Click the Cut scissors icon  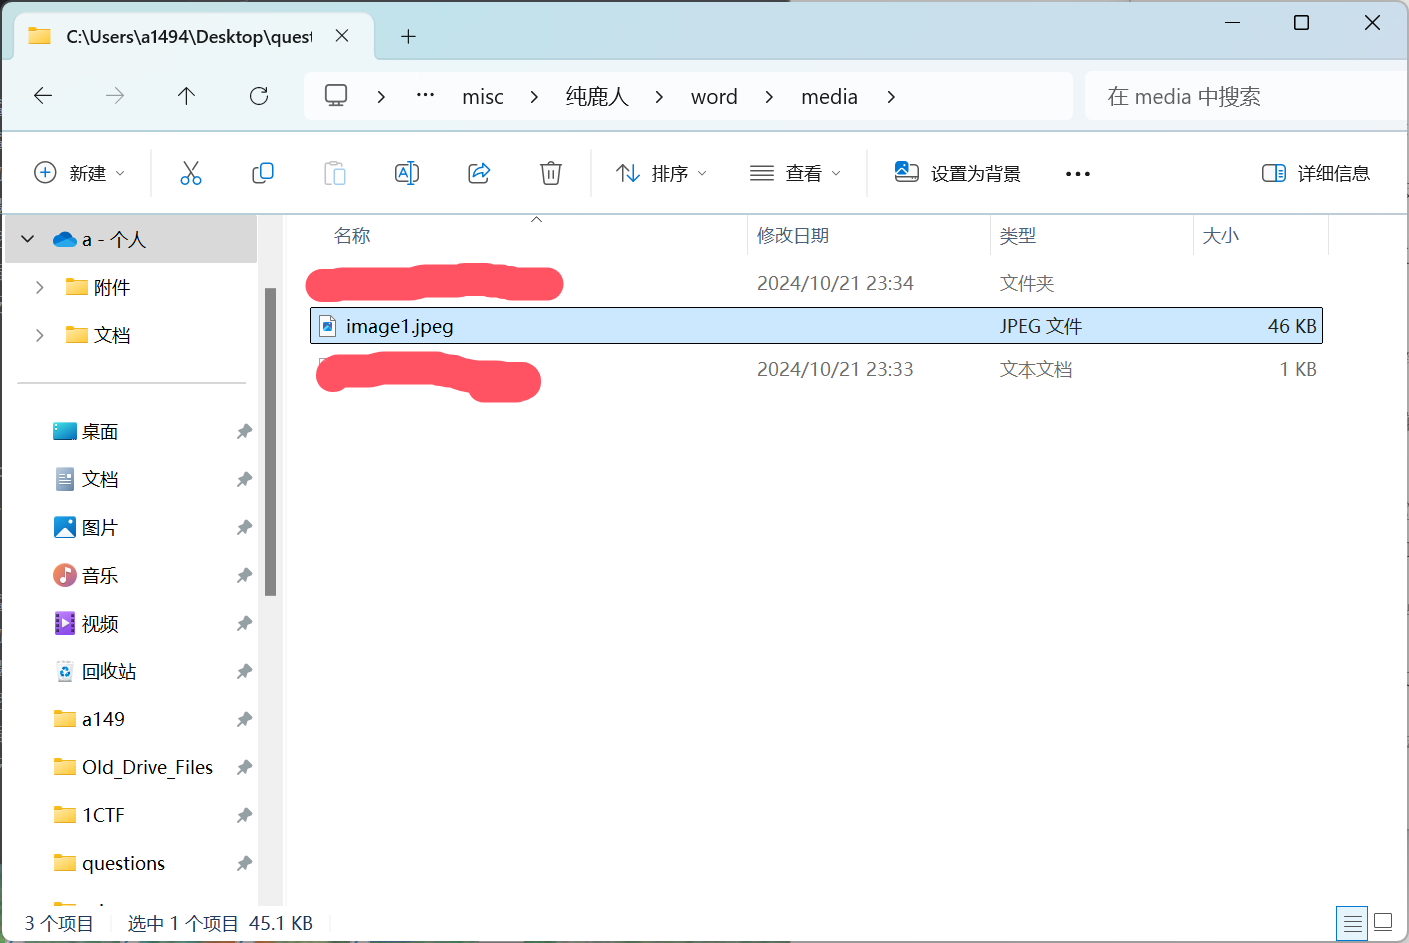tap(191, 173)
